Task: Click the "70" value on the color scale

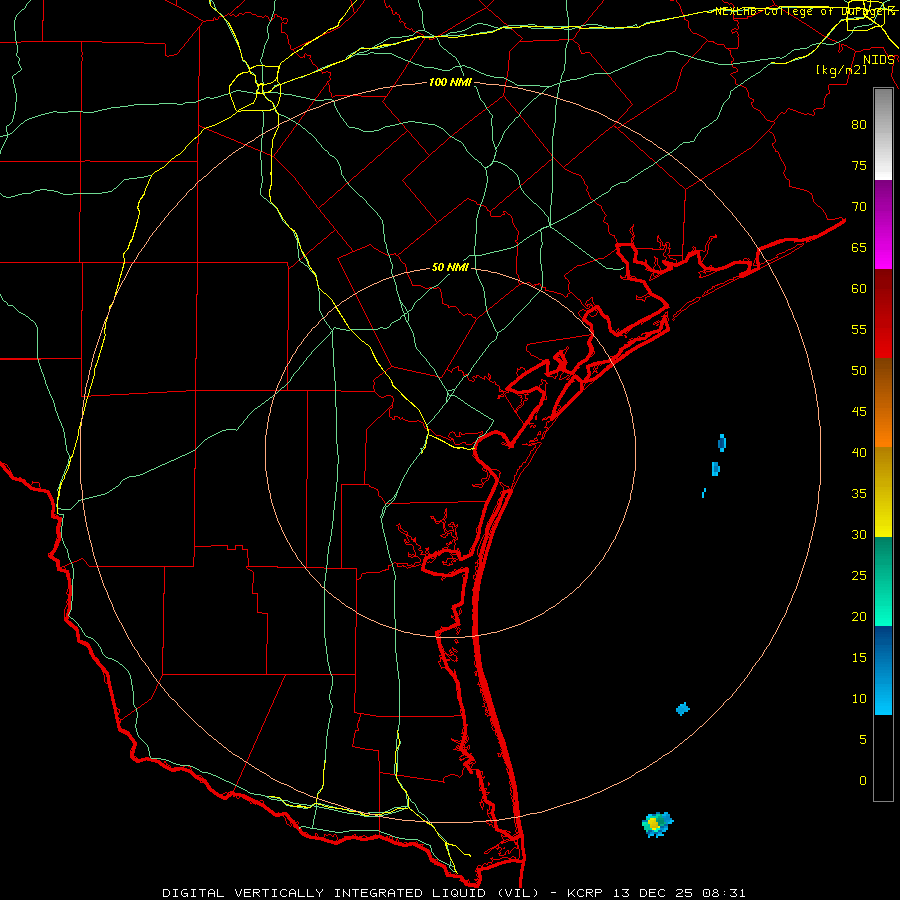Action: [x=859, y=207]
